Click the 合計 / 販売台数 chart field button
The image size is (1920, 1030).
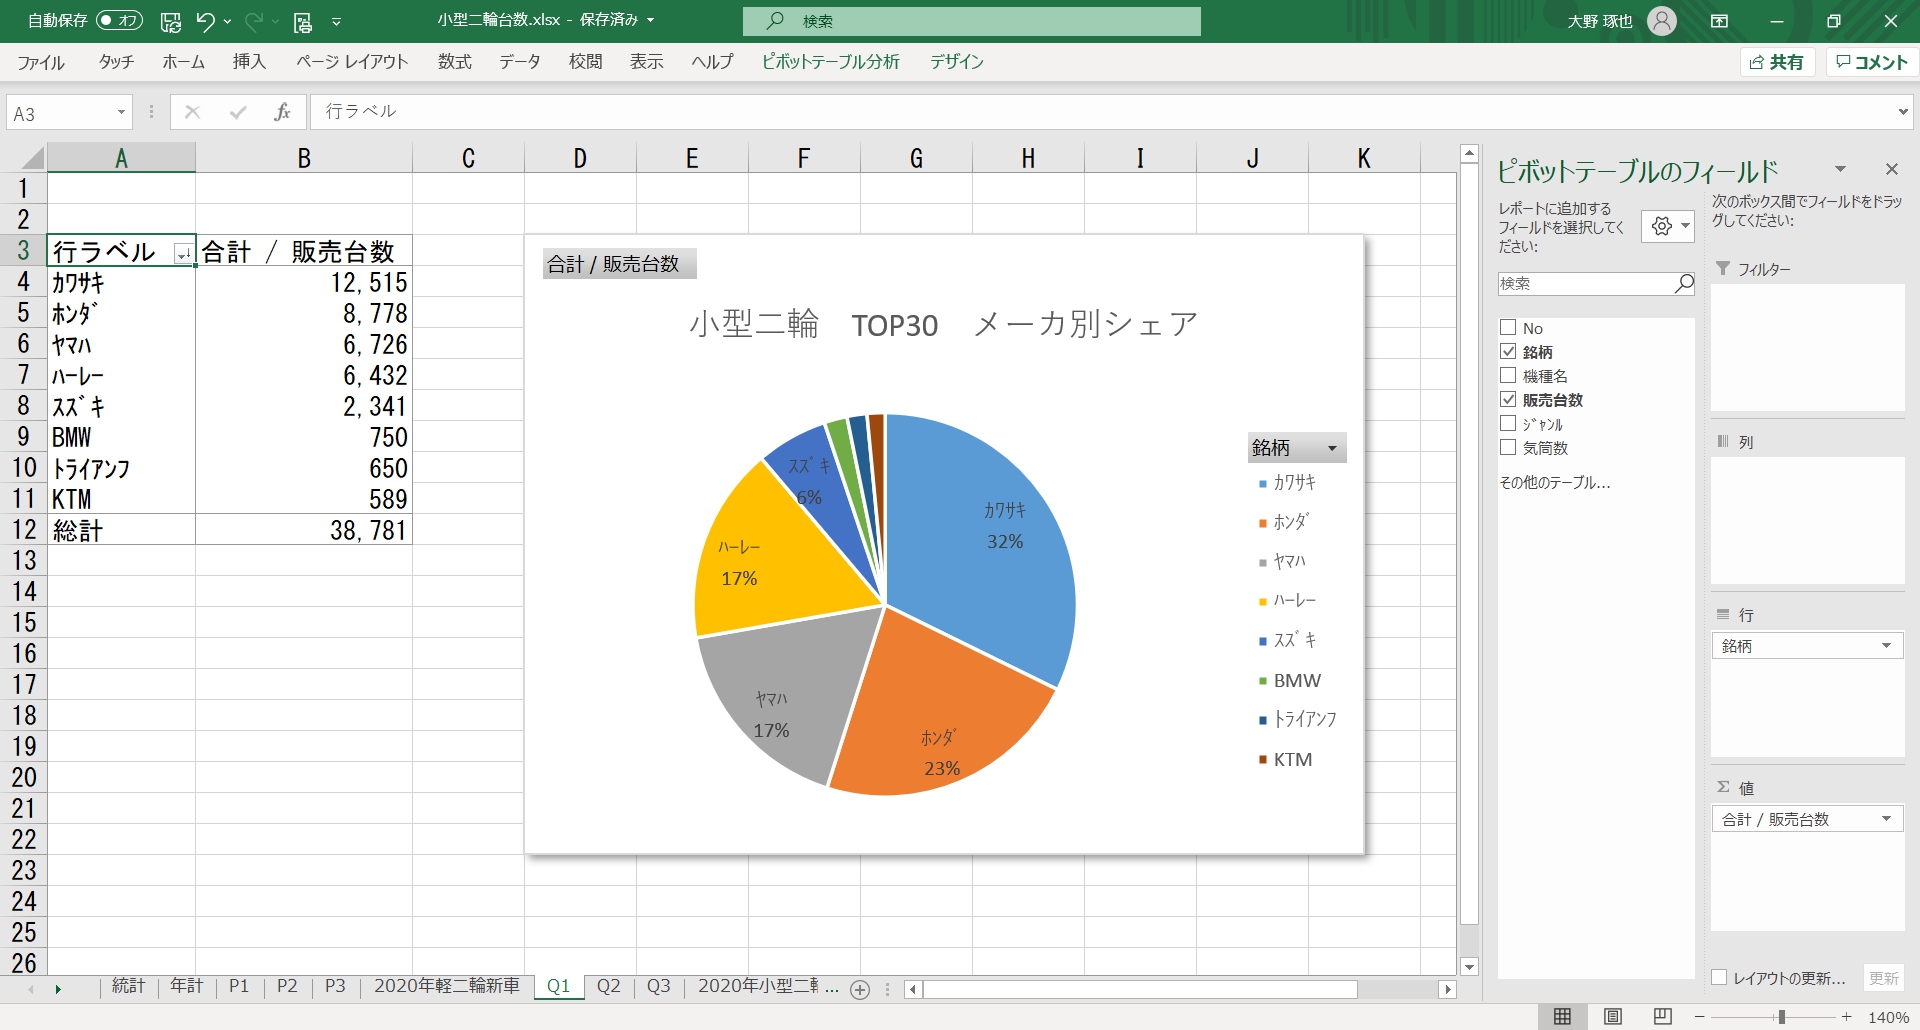[x=619, y=264]
